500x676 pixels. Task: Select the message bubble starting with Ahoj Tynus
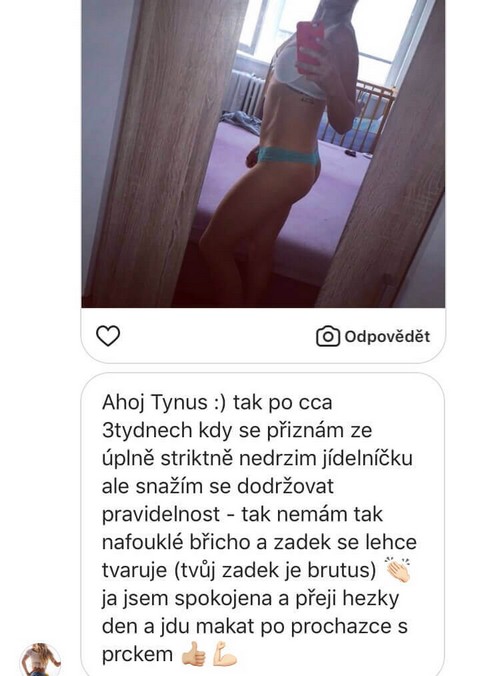tap(262, 524)
